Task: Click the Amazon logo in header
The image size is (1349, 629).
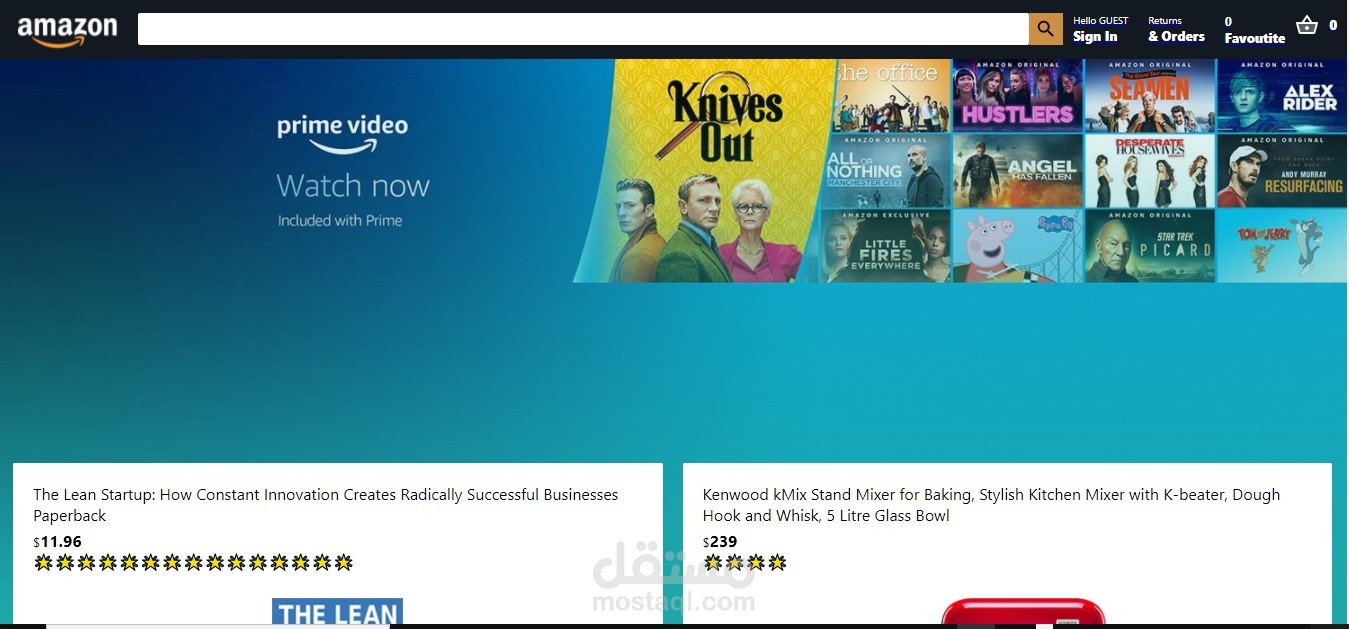Action: click(x=67, y=31)
